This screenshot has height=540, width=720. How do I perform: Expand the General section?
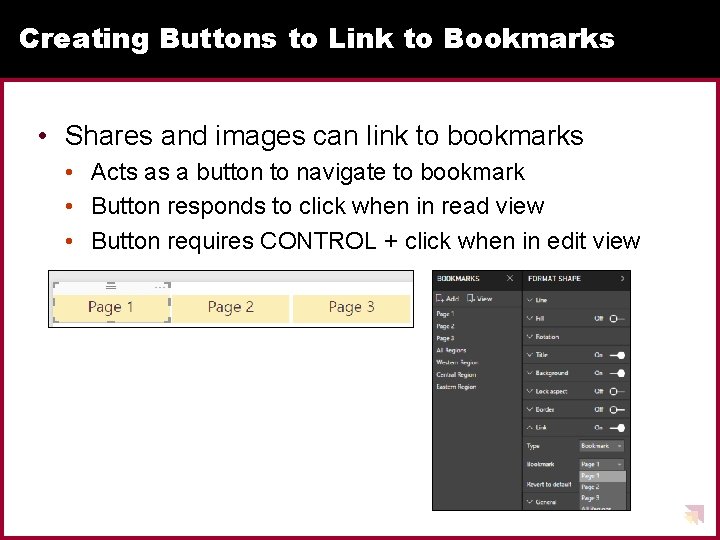coord(541,502)
